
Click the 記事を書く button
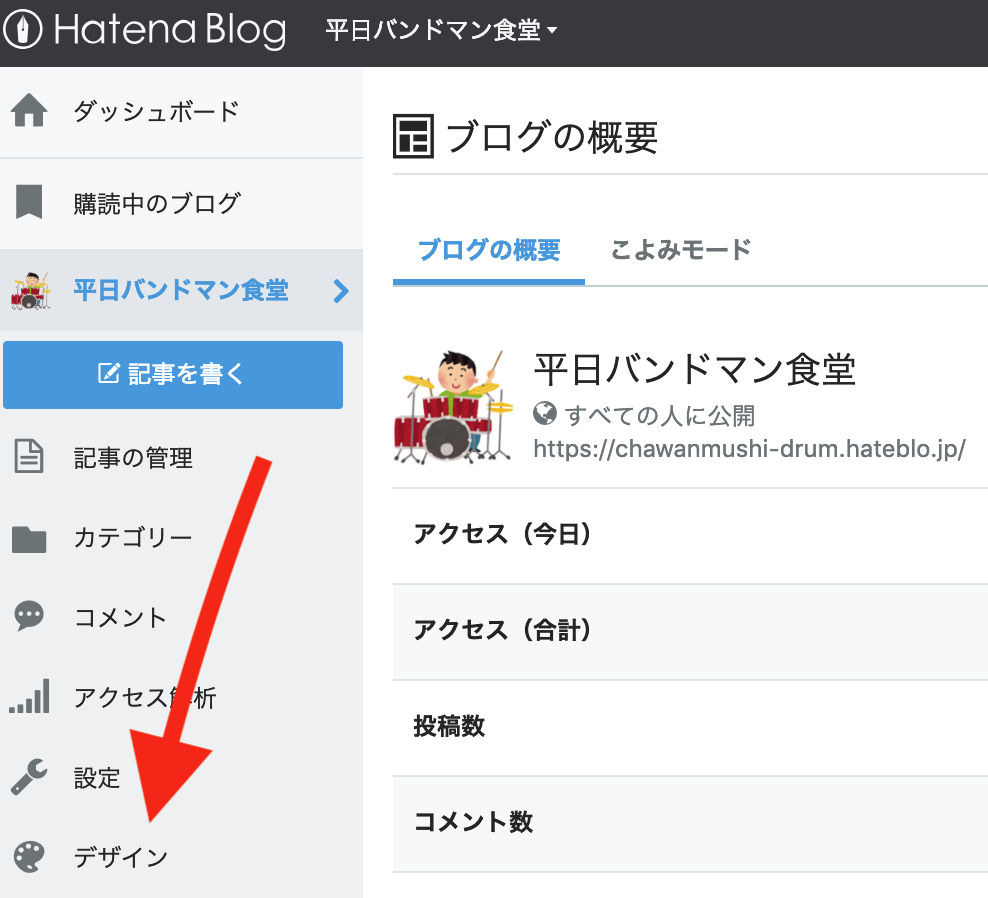pos(173,374)
